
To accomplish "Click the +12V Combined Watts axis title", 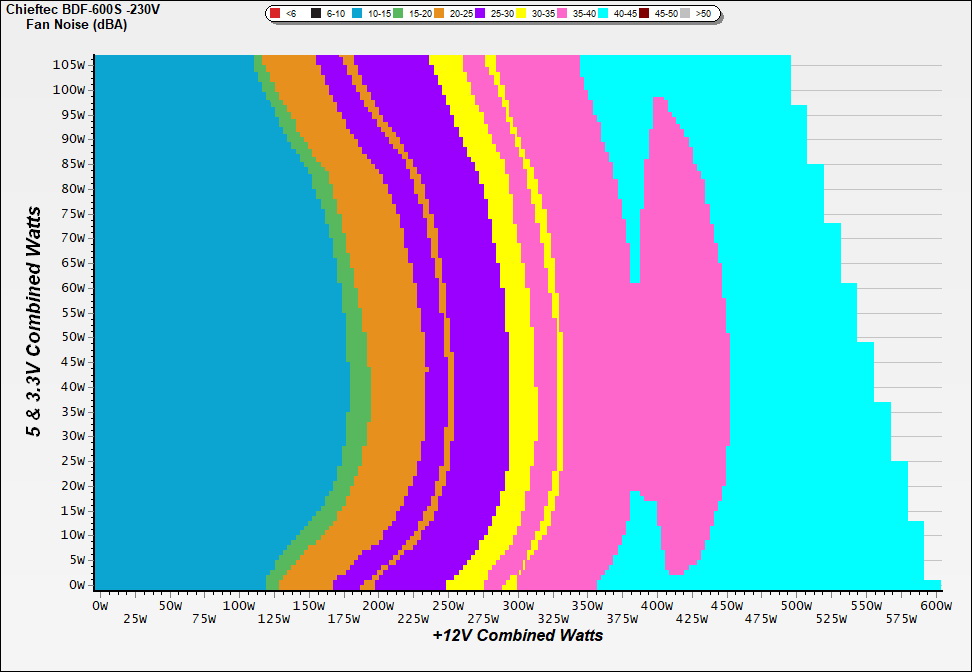I will (x=518, y=636).
